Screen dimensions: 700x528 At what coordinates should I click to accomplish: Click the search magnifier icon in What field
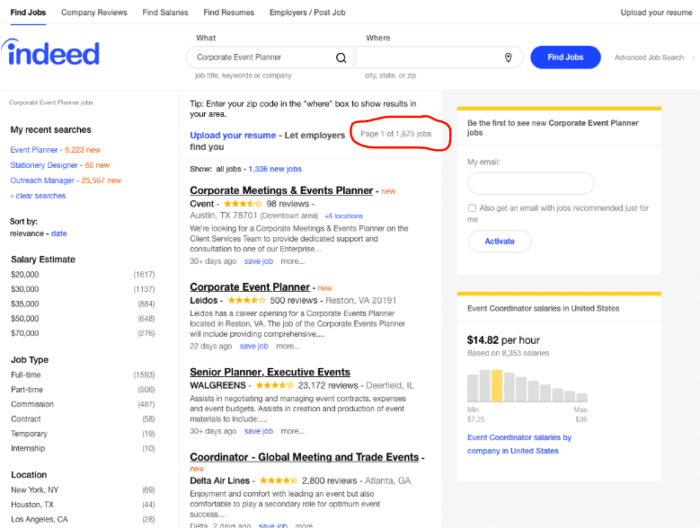(341, 58)
